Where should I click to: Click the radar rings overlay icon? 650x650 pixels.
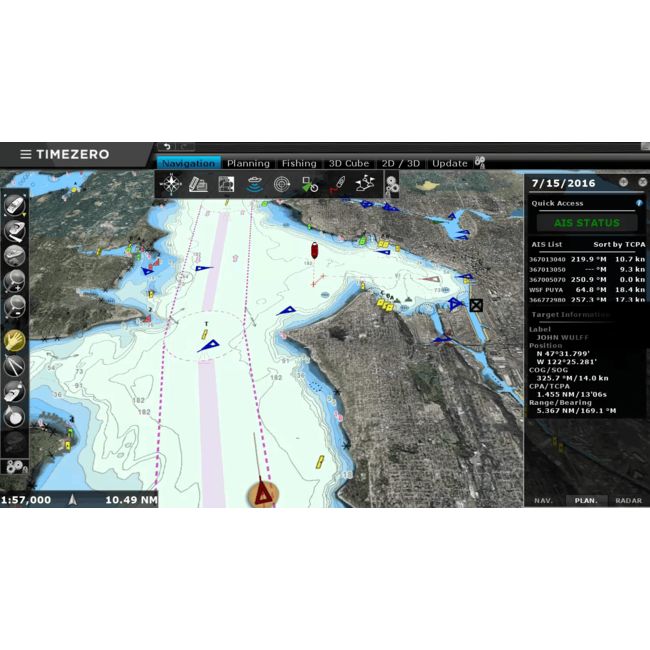click(x=282, y=184)
